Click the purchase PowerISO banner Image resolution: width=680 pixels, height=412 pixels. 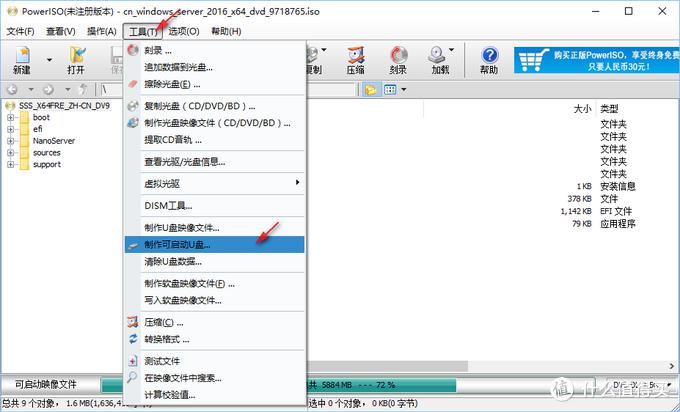597,60
